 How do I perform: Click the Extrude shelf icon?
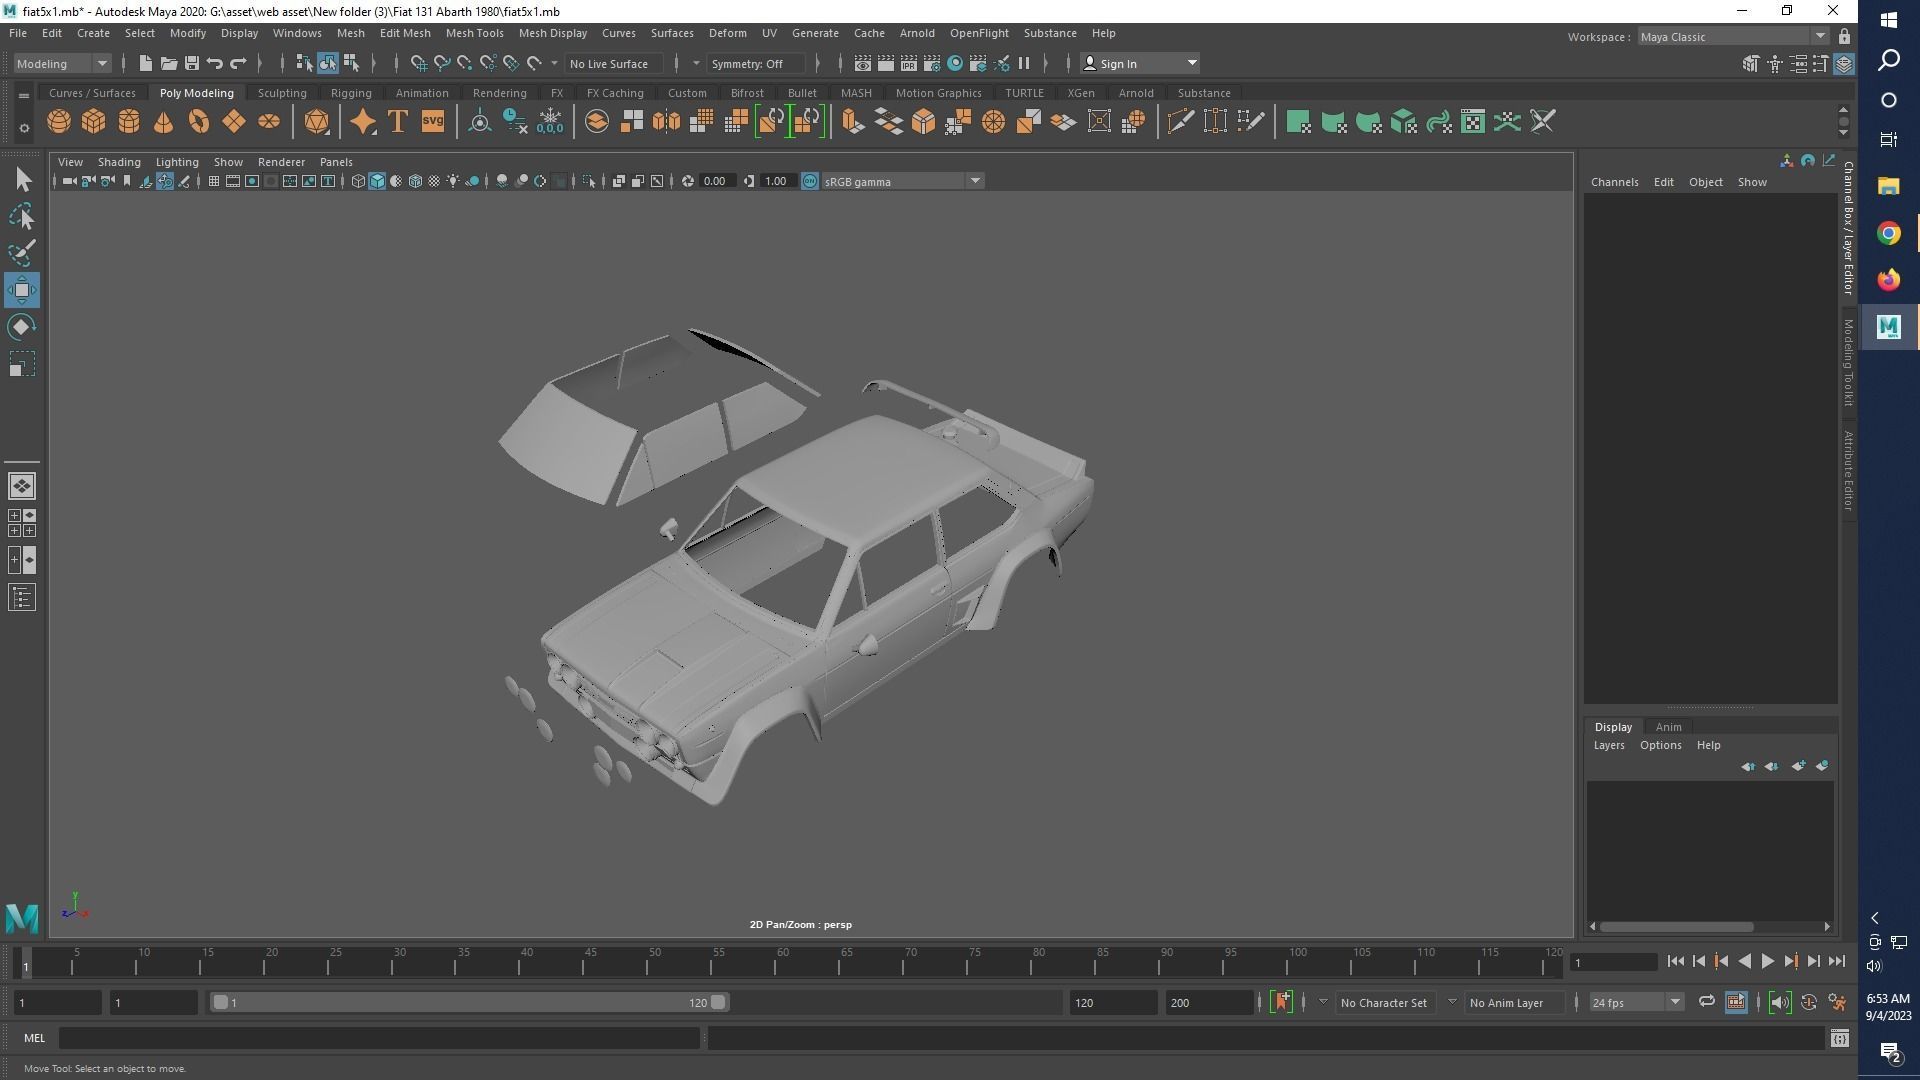(853, 122)
